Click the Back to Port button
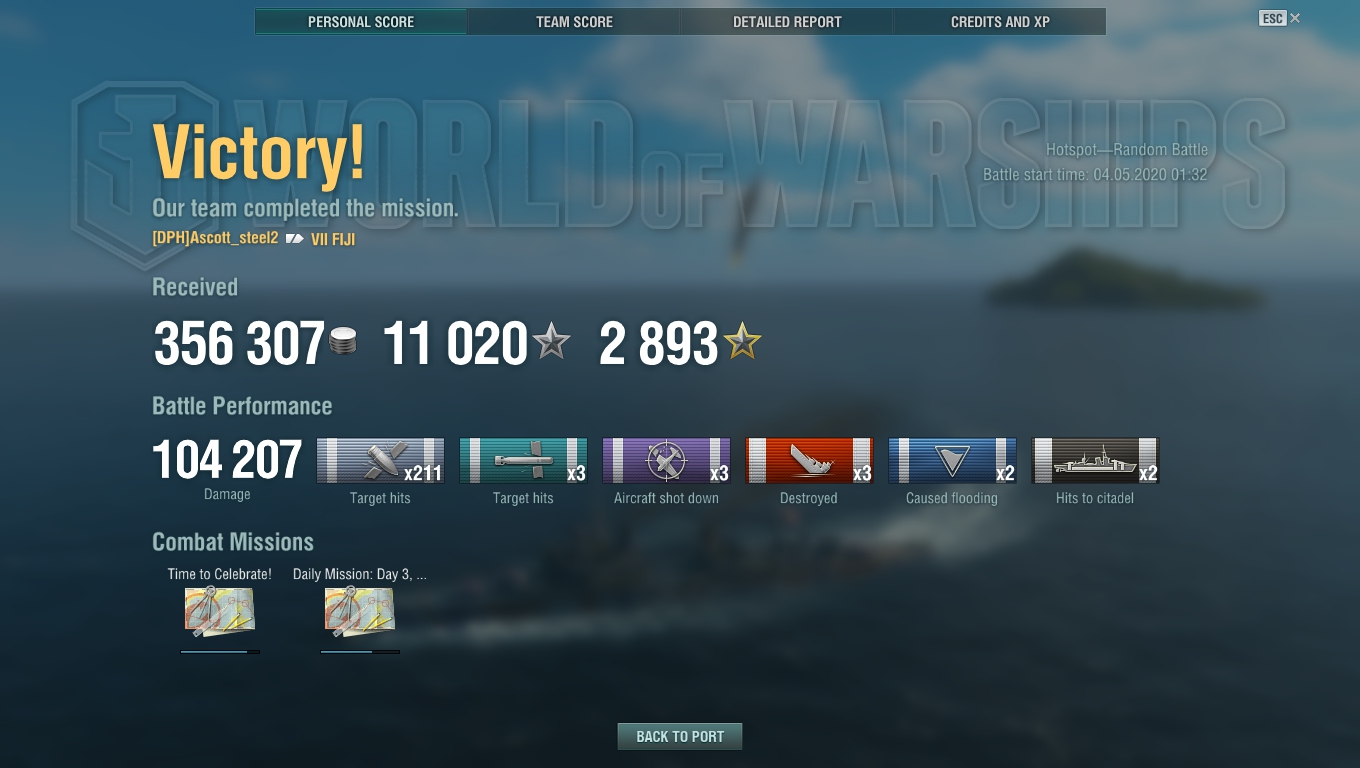Viewport: 1360px width, 768px height. [x=680, y=736]
